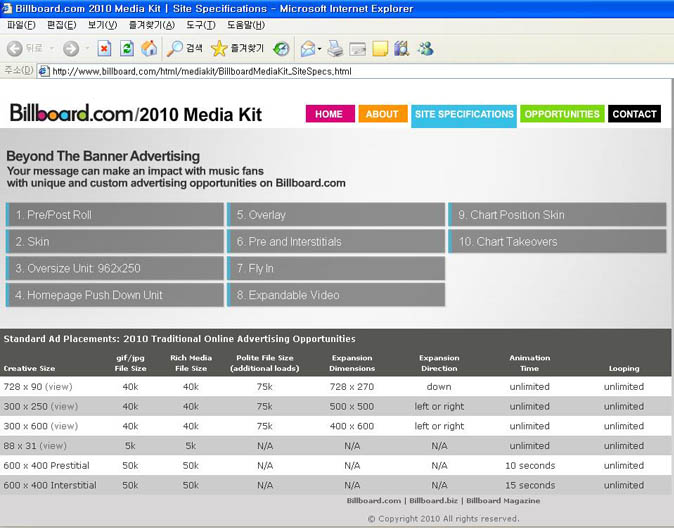Viewport: 674px width, 528px height.
Task: Select the pink HOME navigation tab
Action: tap(329, 114)
